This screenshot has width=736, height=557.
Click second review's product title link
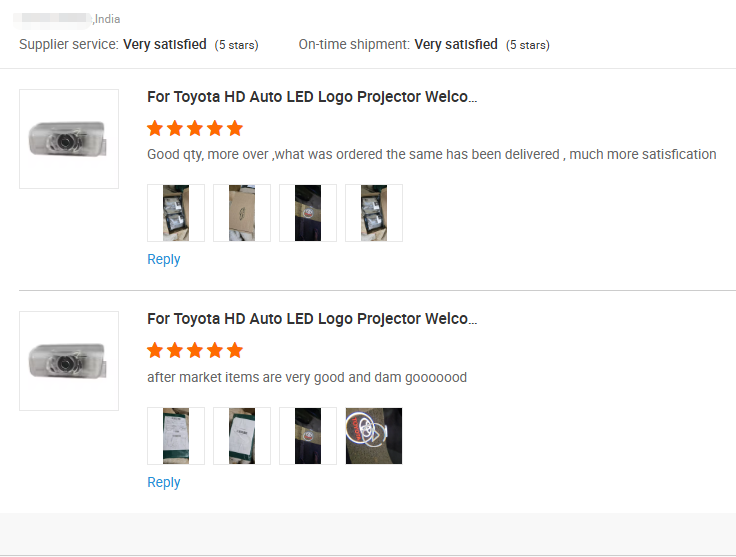pos(312,319)
